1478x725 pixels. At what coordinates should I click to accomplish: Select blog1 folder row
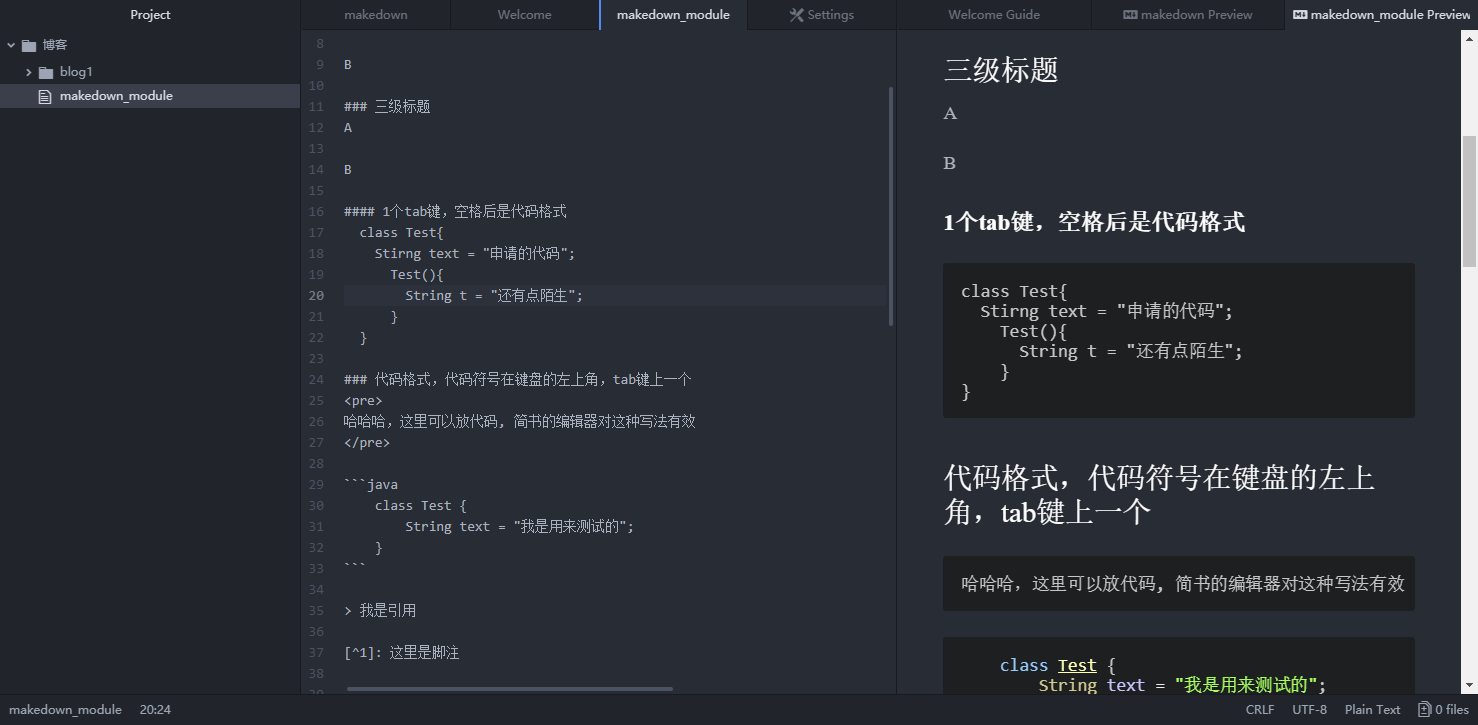[150, 72]
